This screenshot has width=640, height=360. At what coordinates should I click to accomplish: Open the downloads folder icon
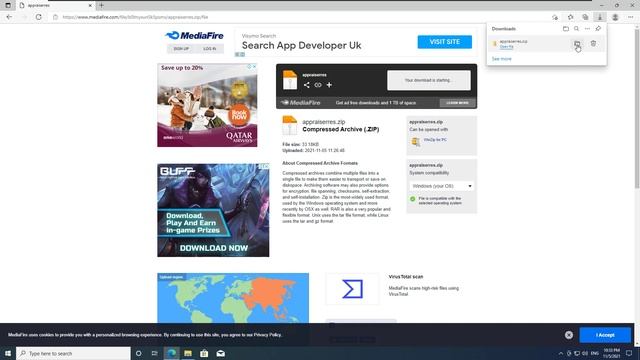[x=566, y=29]
